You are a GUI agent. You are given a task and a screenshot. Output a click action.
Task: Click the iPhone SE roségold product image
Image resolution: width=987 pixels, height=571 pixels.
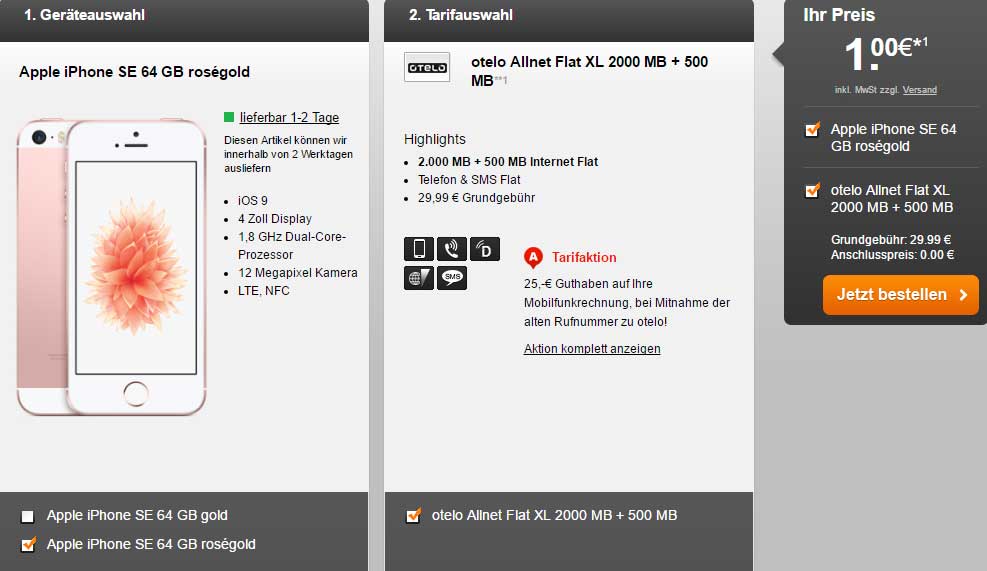tap(112, 267)
